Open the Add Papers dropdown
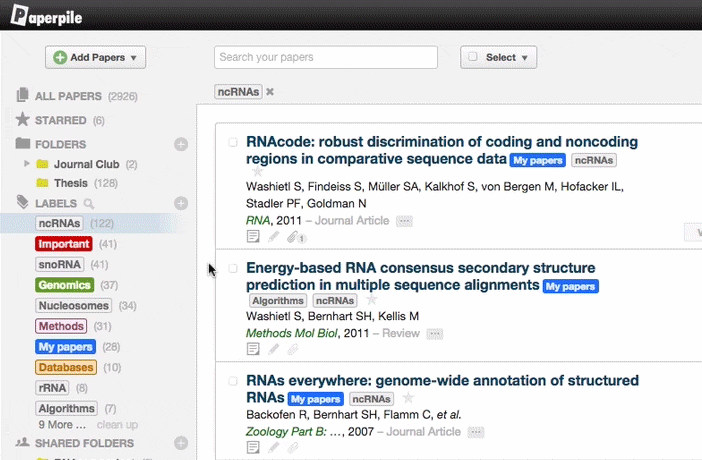Viewport: 702px width, 460px height. coord(96,57)
